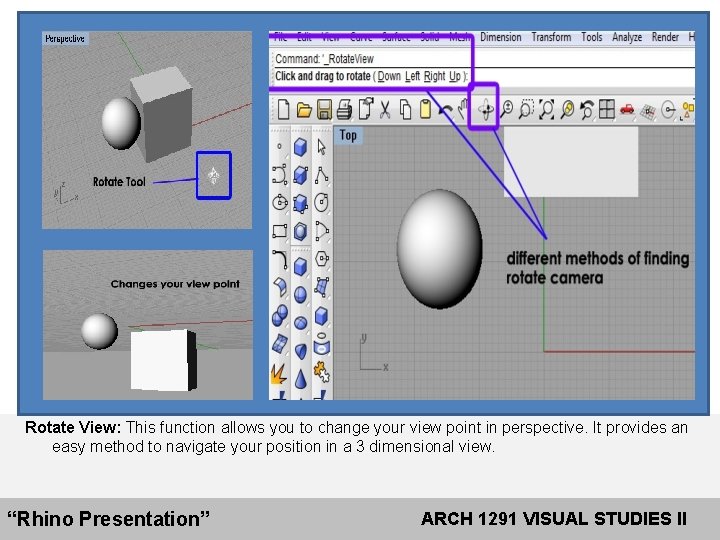720x540 pixels.
Task: Click the Copy icon in toolbar
Action: coord(405,110)
